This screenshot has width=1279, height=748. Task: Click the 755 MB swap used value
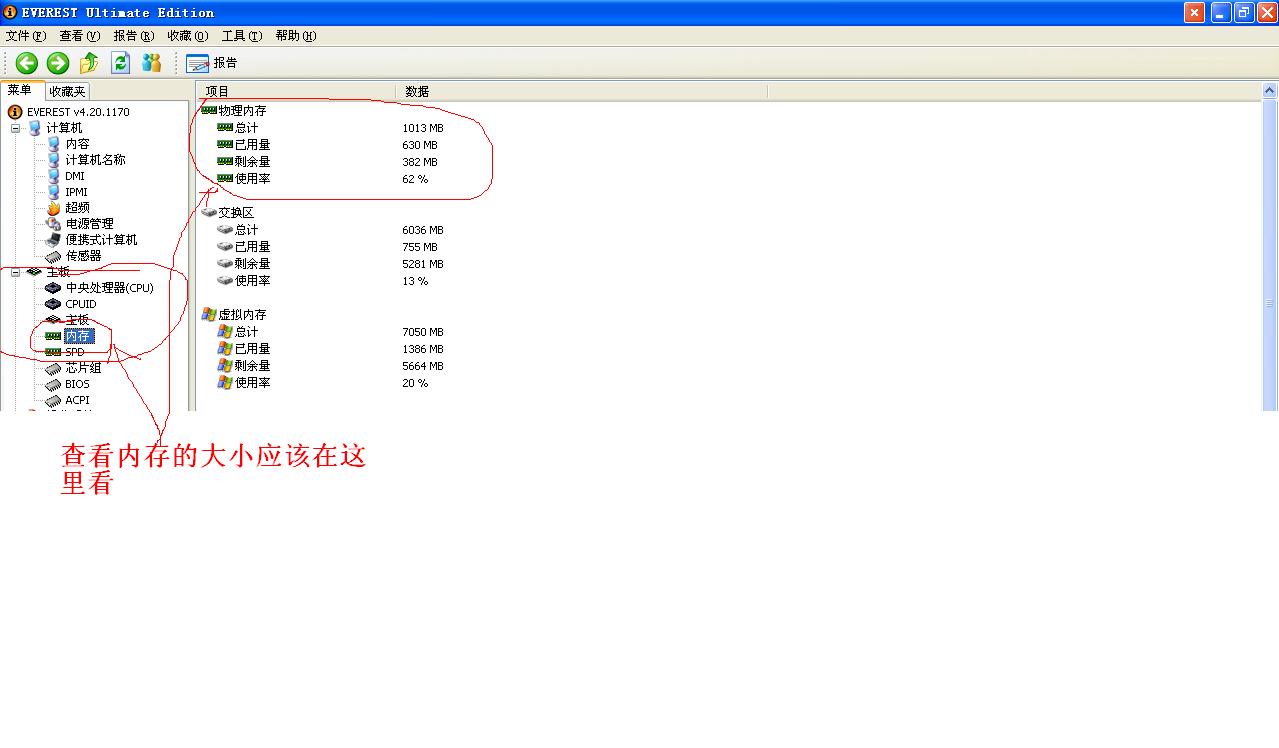[420, 247]
